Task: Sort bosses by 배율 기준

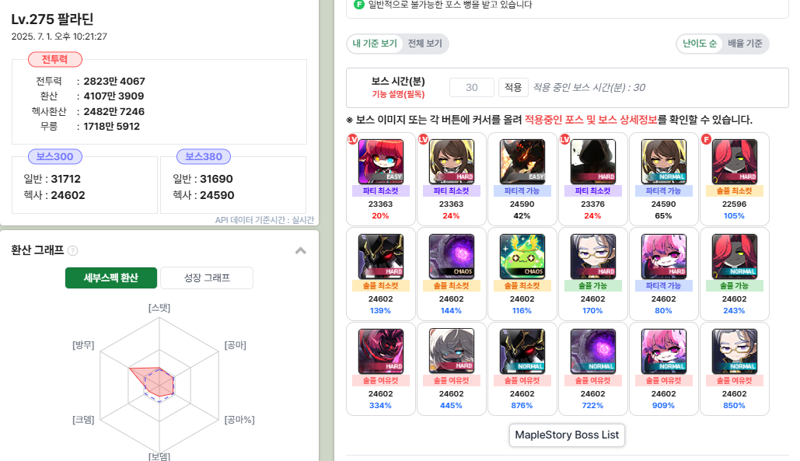Action: (745, 43)
